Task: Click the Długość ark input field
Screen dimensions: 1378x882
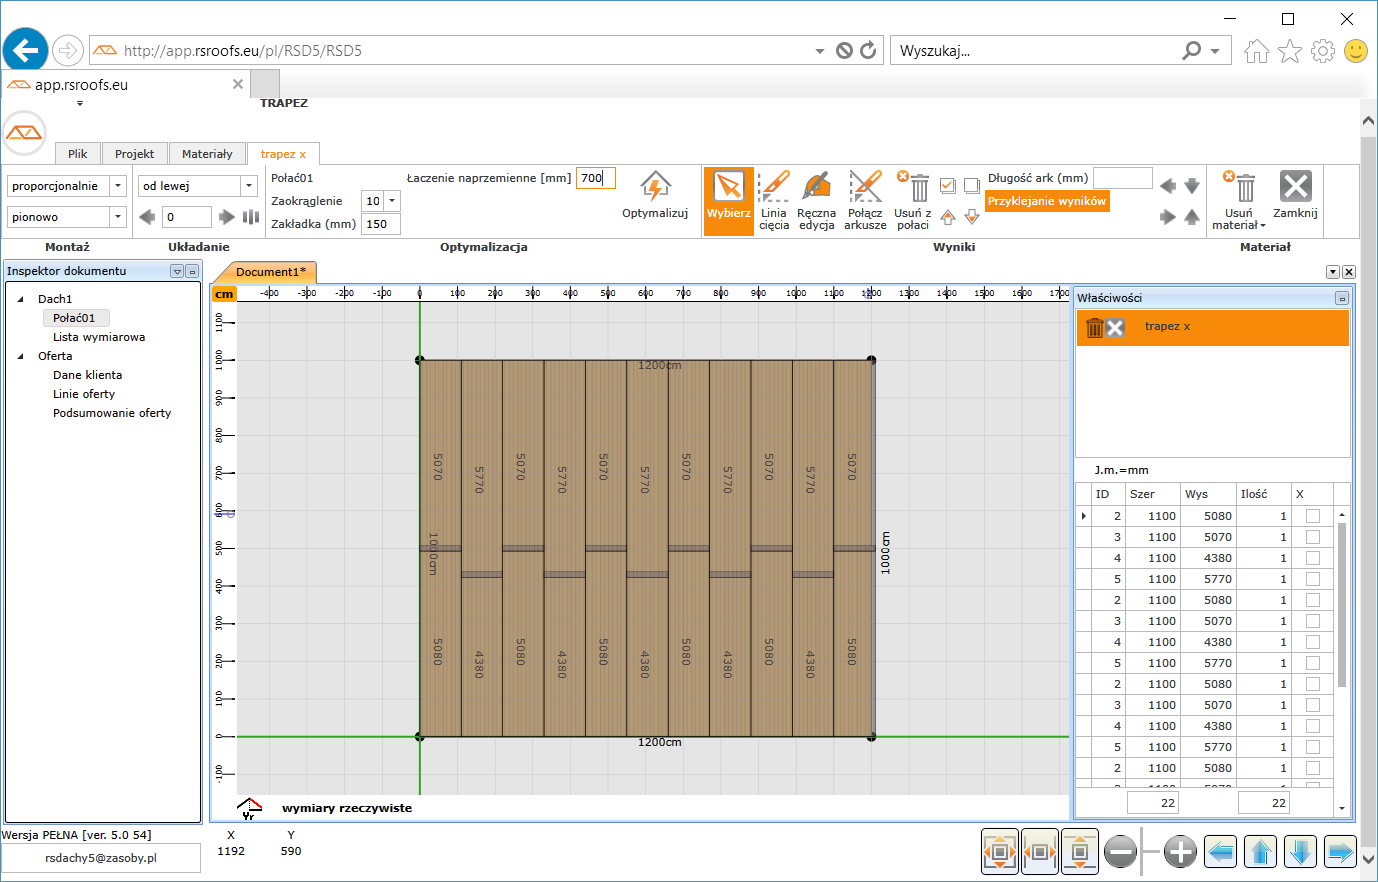Action: [1122, 178]
